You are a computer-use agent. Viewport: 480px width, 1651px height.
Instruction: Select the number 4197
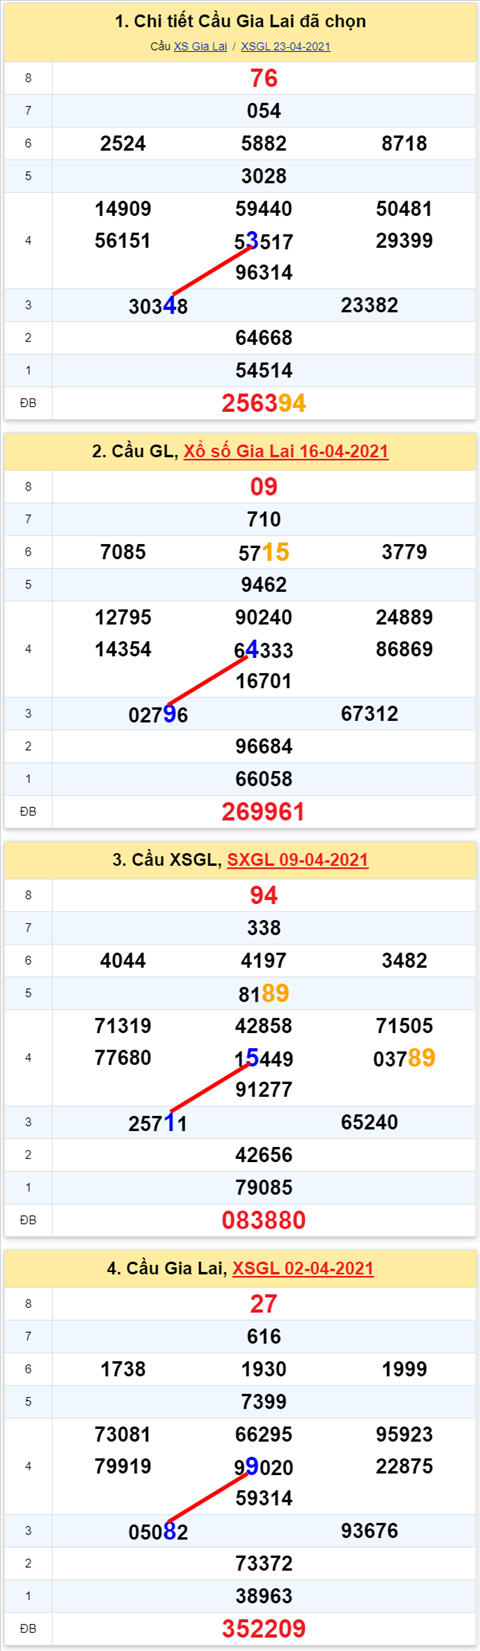pyautogui.click(x=264, y=961)
